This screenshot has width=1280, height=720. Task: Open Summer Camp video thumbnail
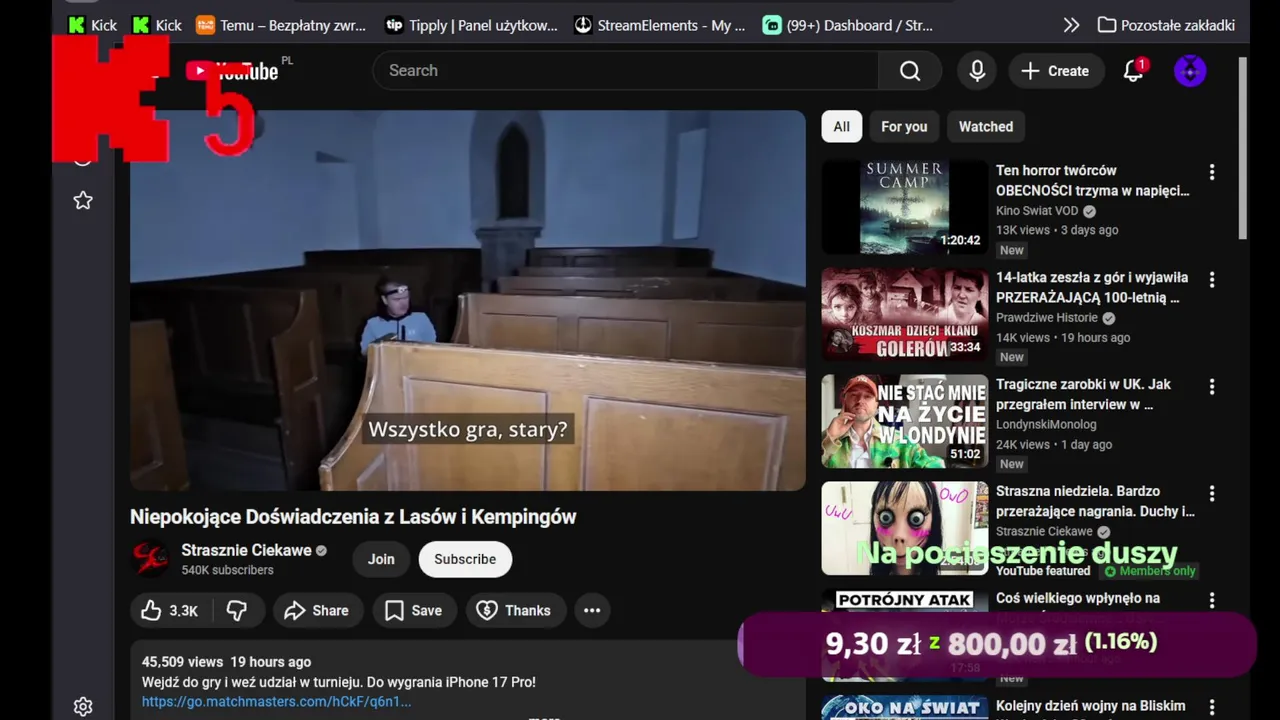(x=905, y=207)
